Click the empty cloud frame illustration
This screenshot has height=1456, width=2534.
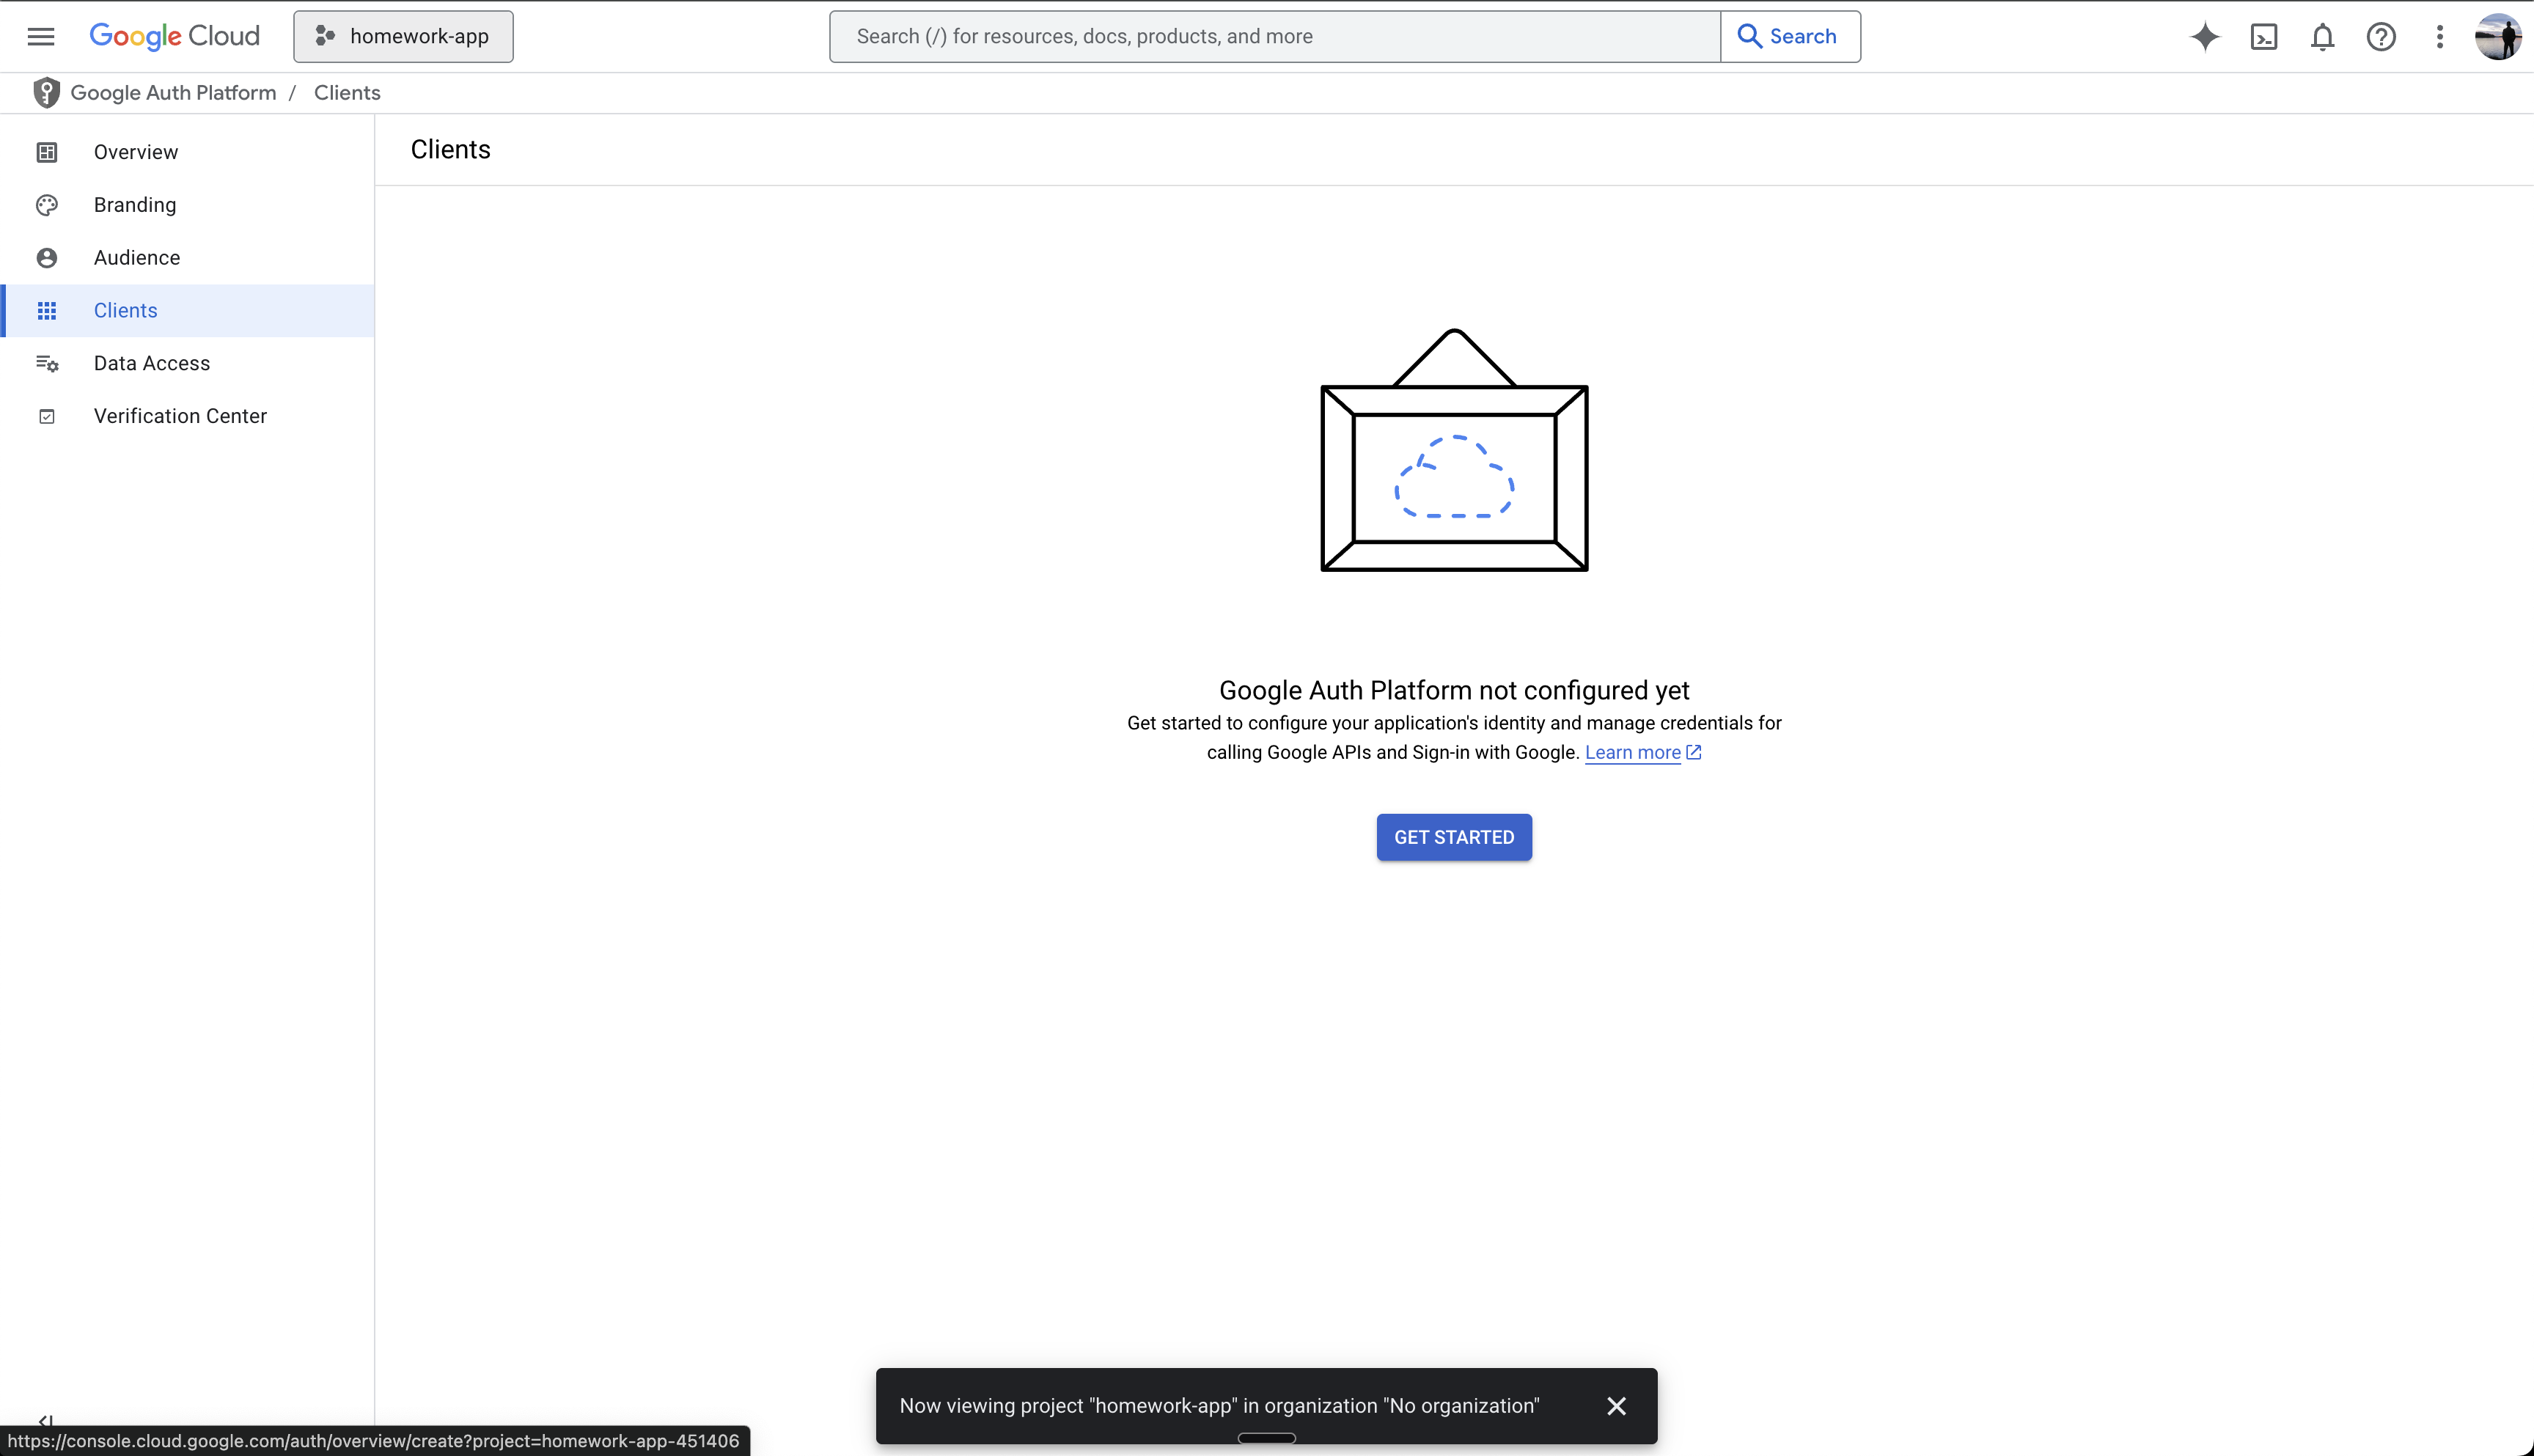1454,450
